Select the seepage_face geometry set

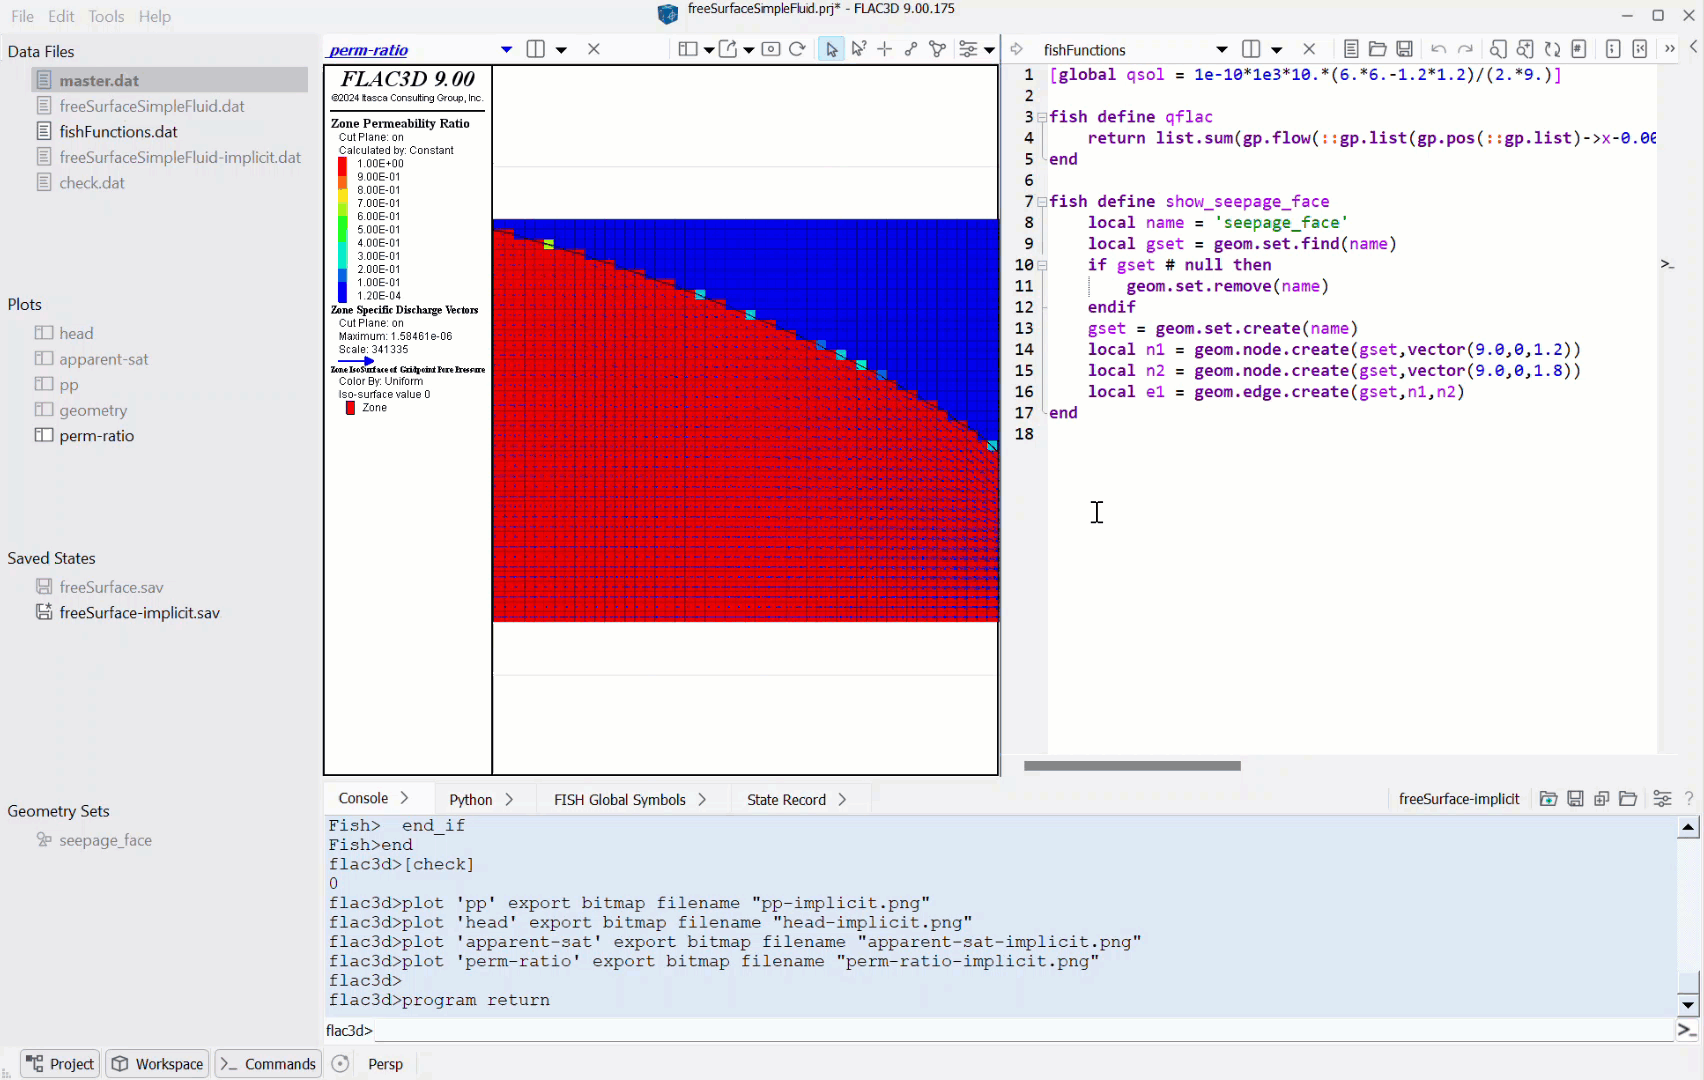tap(105, 840)
